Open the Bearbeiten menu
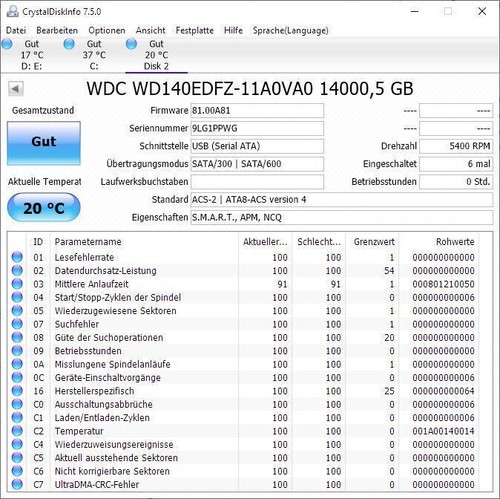This screenshot has height=499, width=500. [x=57, y=30]
